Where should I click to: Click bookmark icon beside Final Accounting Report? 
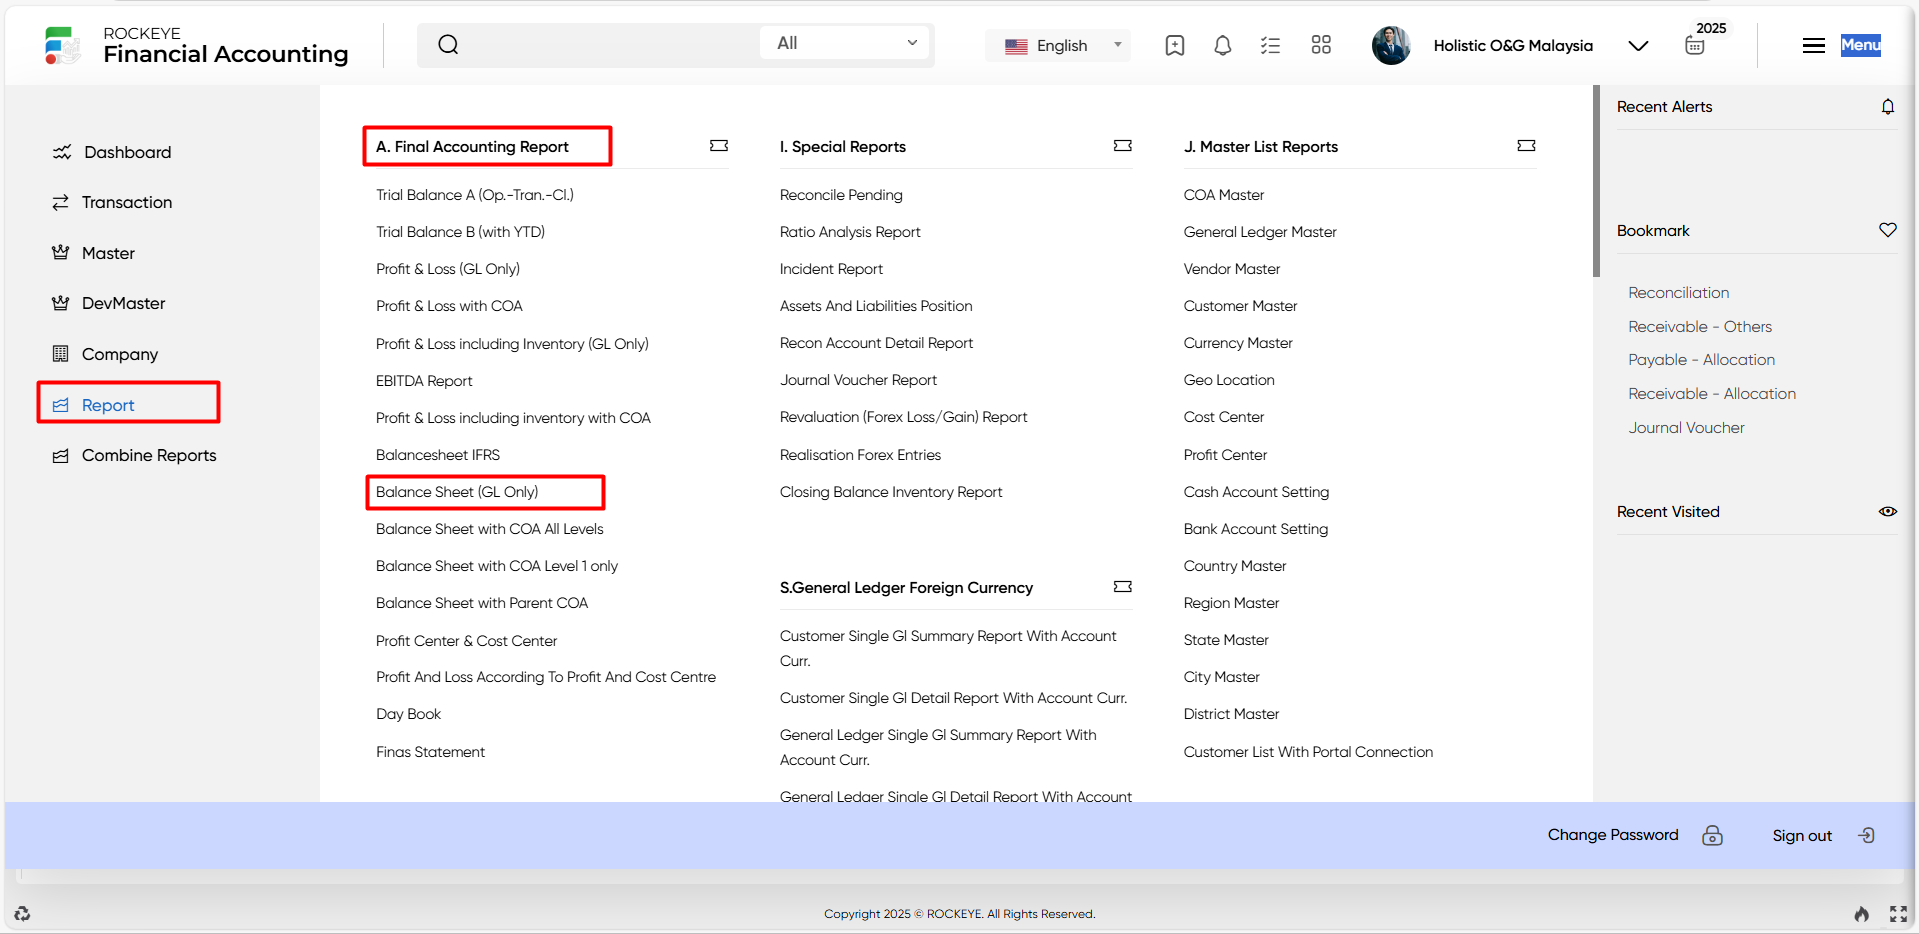719,146
